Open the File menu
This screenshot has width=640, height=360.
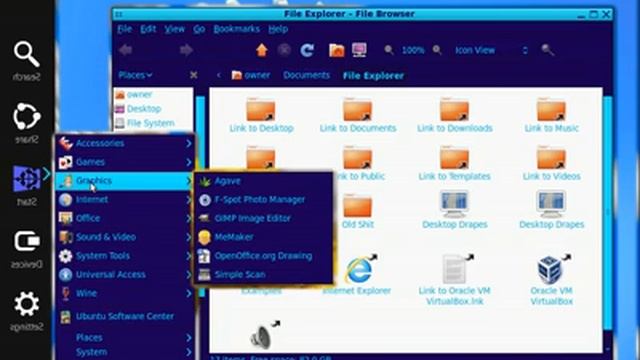point(124,29)
